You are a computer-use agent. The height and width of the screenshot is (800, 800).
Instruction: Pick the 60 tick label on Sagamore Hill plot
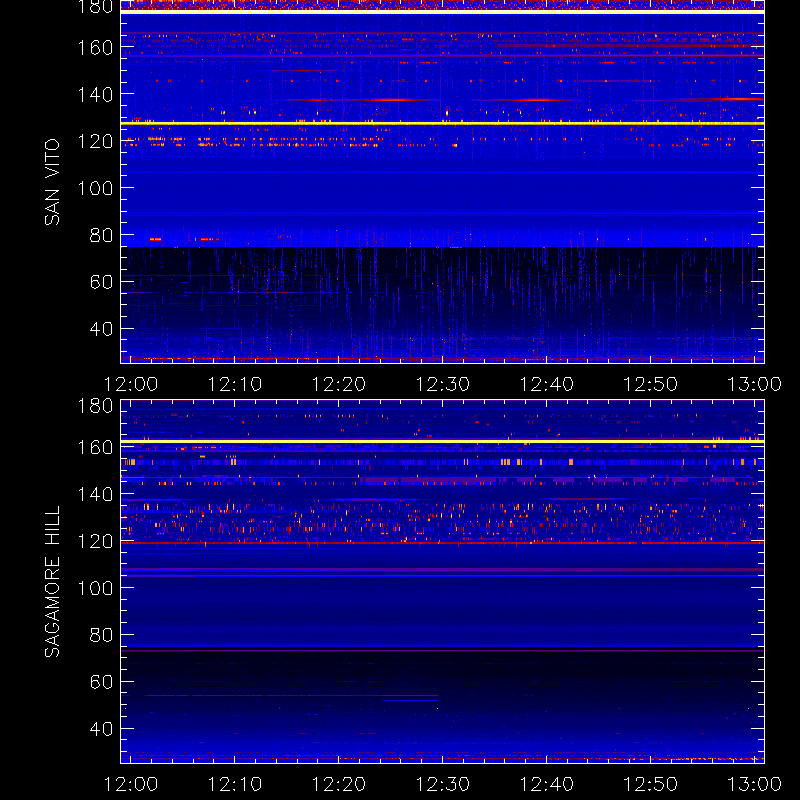click(101, 682)
